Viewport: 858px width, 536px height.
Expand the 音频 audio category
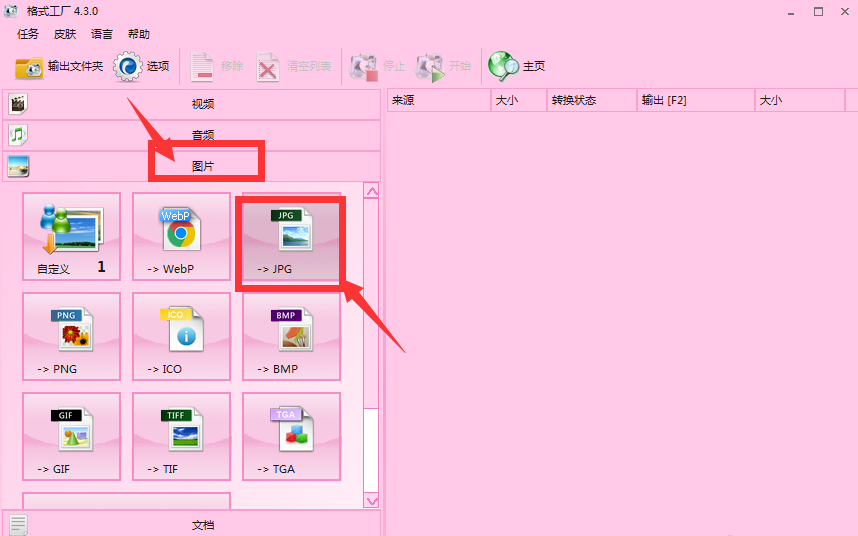point(192,135)
